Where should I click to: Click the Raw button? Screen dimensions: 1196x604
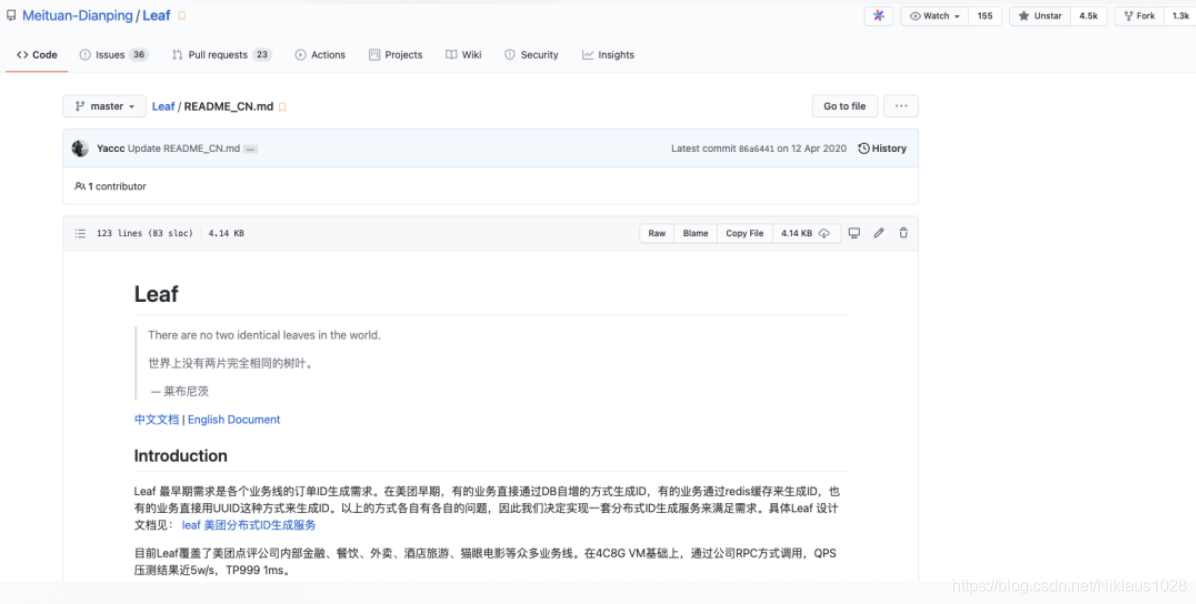pyautogui.click(x=657, y=233)
